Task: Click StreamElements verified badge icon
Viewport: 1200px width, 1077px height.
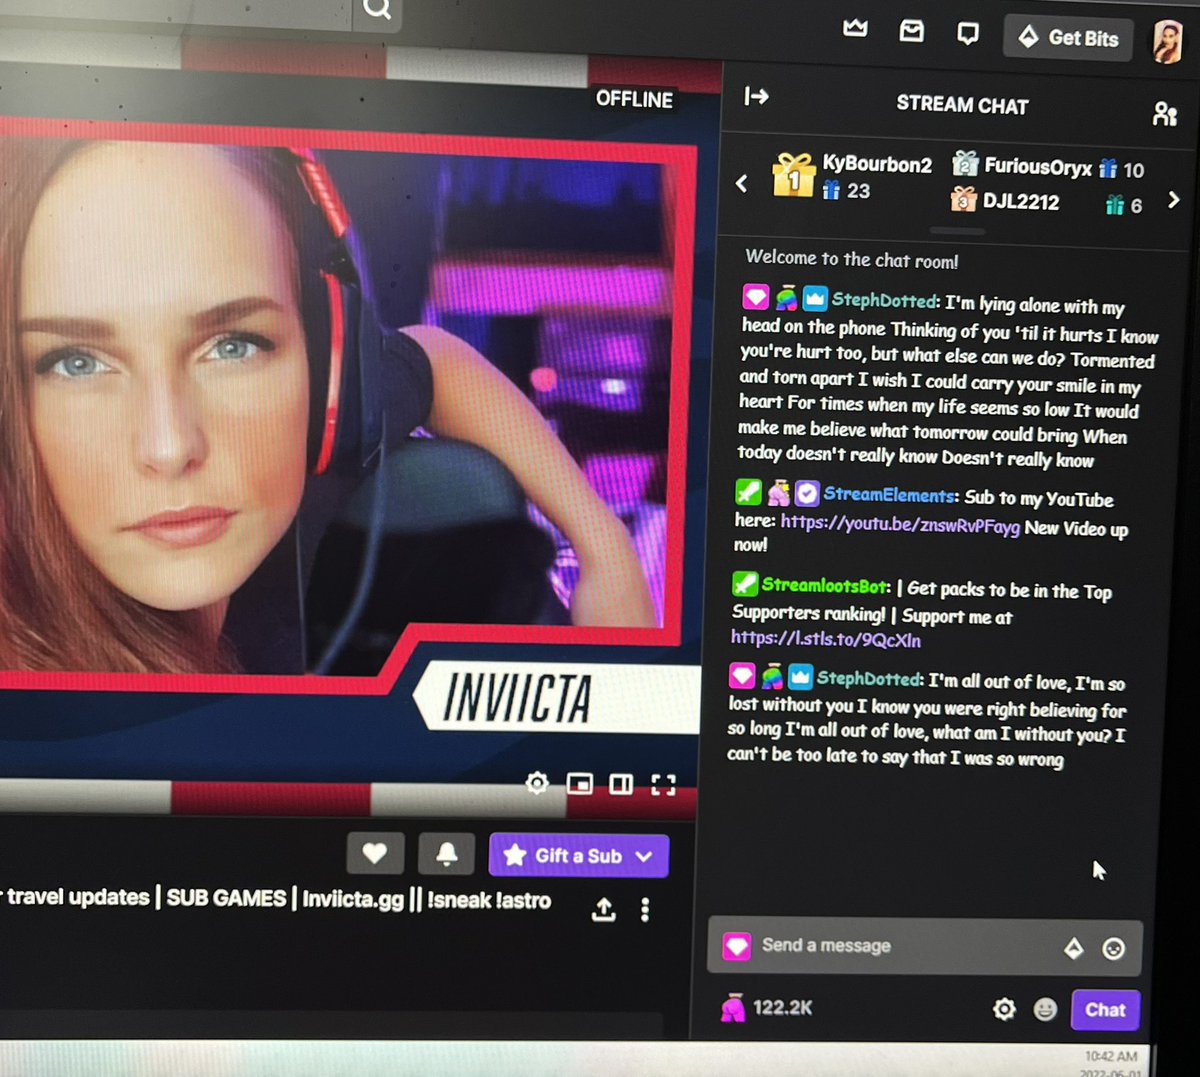Action: (808, 493)
